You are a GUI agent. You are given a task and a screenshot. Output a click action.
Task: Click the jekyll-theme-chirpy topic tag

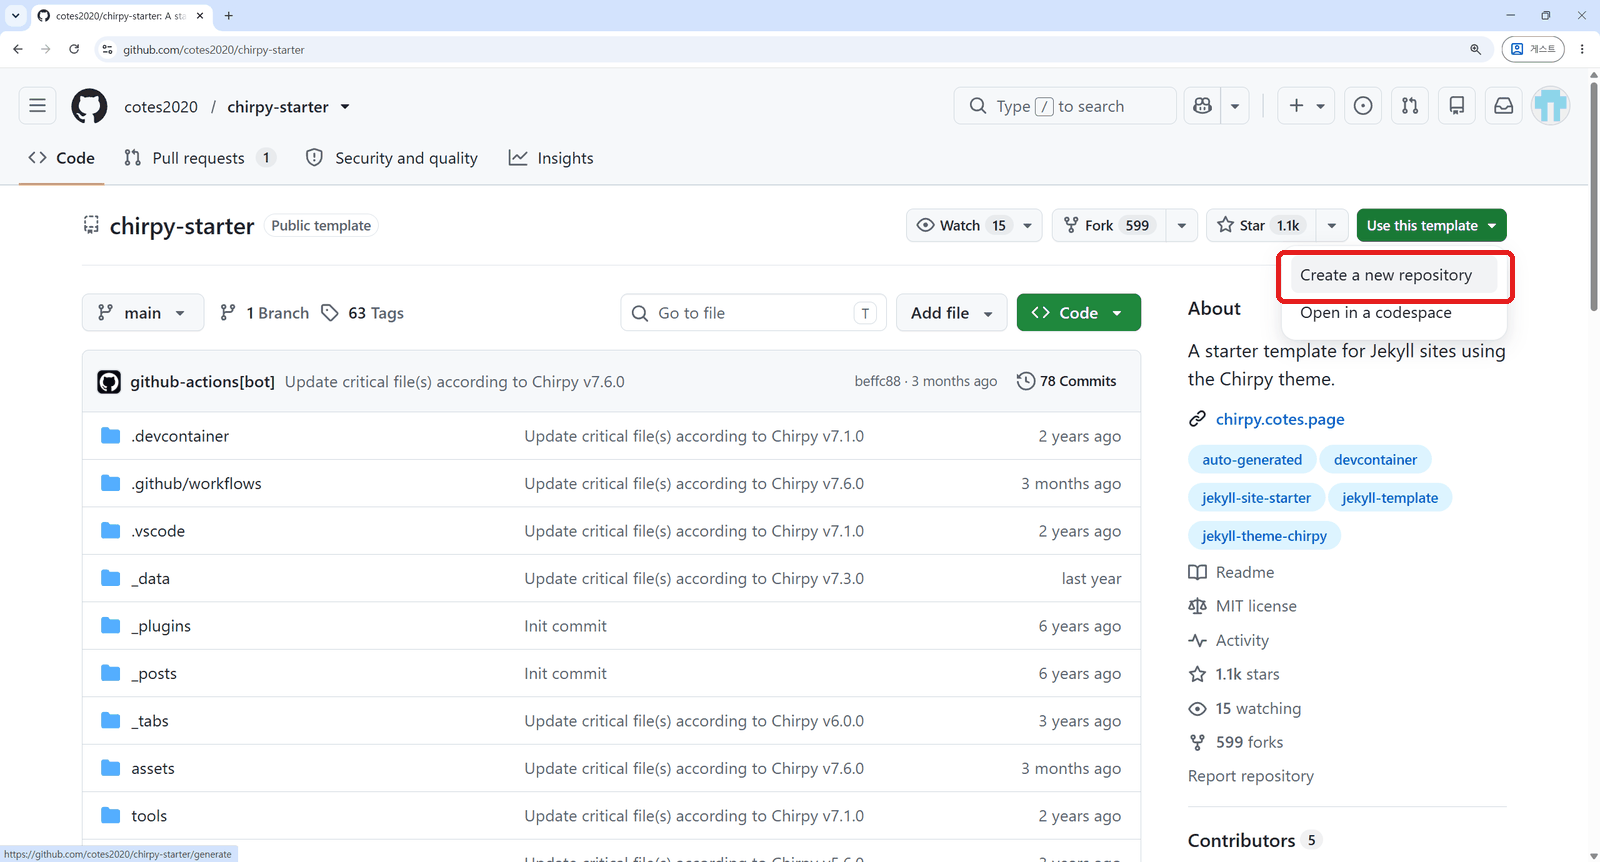pos(1264,536)
